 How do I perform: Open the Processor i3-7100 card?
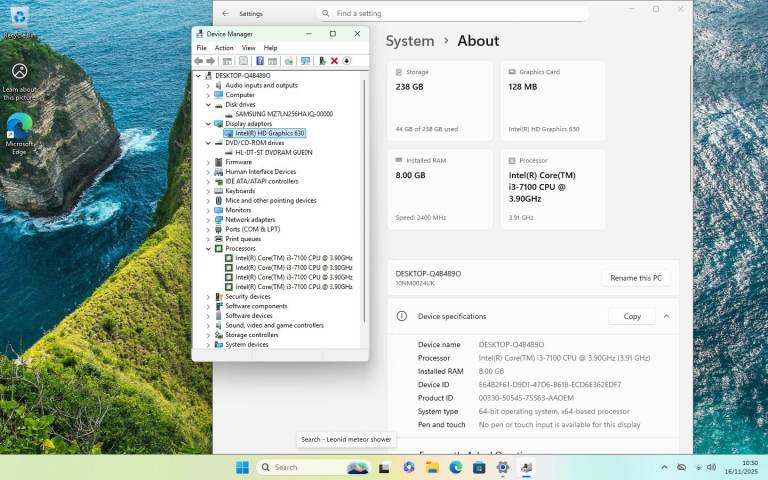pyautogui.click(x=552, y=190)
